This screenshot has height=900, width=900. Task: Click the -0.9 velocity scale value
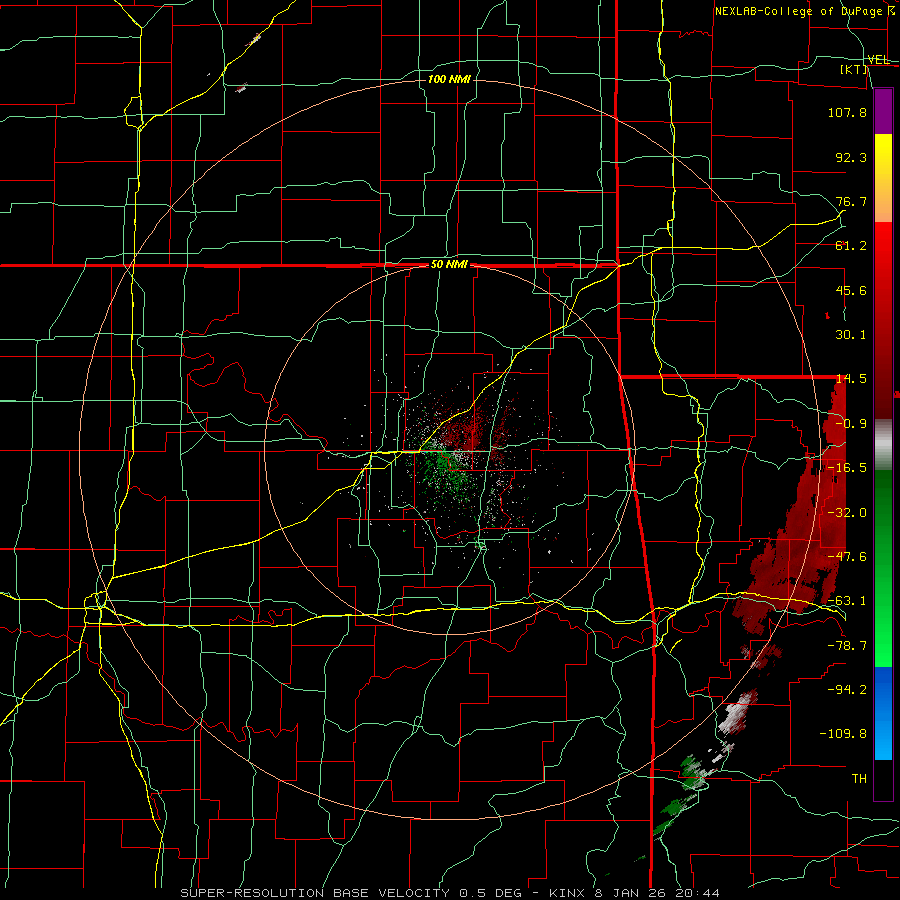tap(851, 424)
